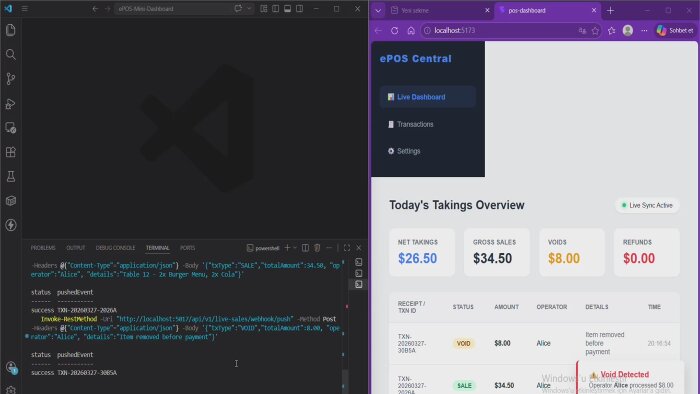The image size is (700, 394).
Task: Add this page to favorites with the star
Action: [x=595, y=30]
